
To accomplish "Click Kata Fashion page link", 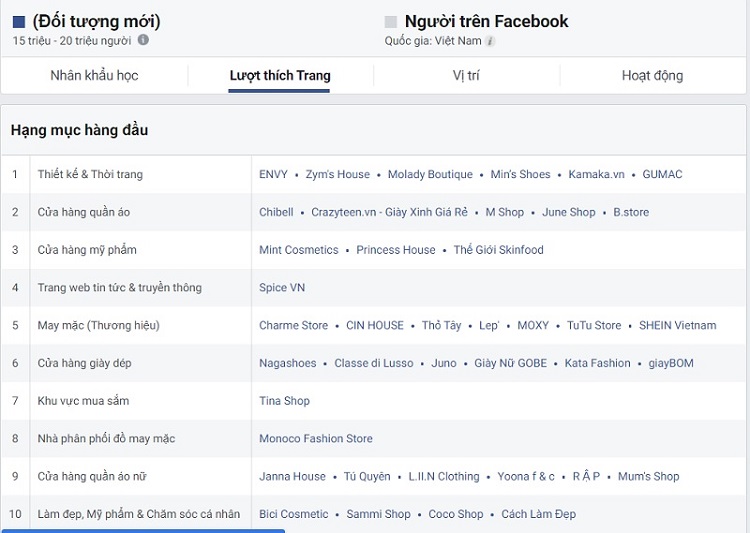I will 597,363.
